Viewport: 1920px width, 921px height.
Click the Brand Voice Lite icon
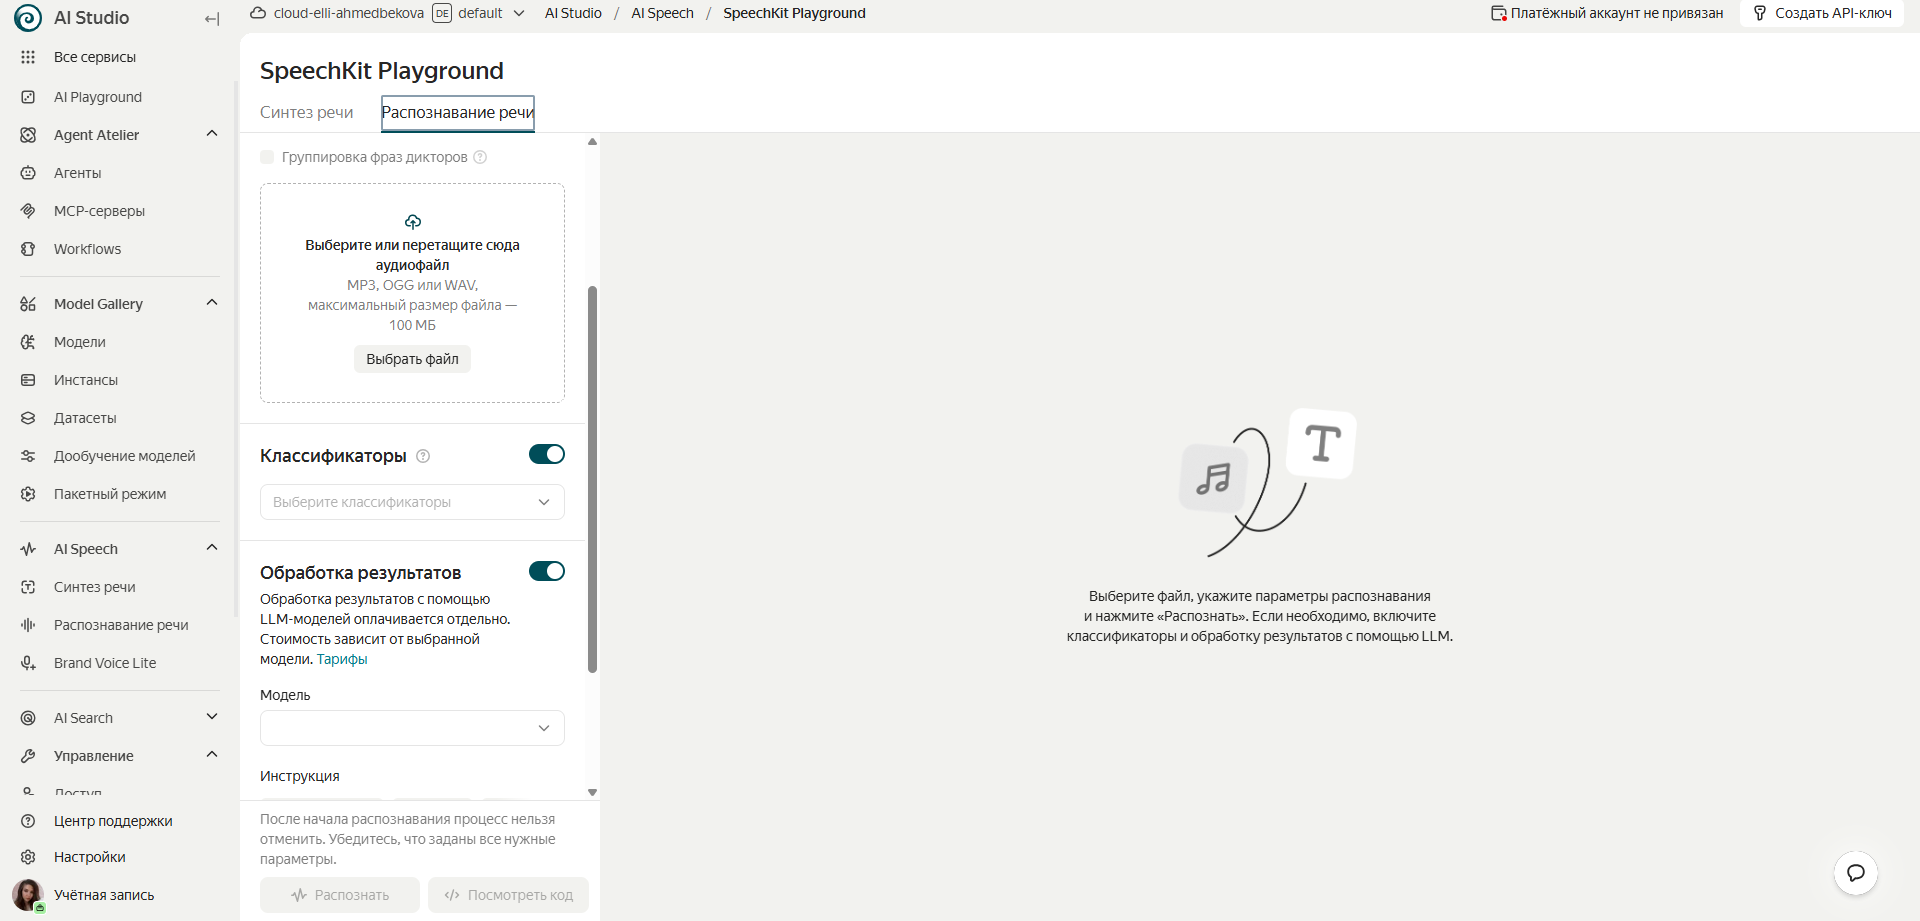[28, 663]
